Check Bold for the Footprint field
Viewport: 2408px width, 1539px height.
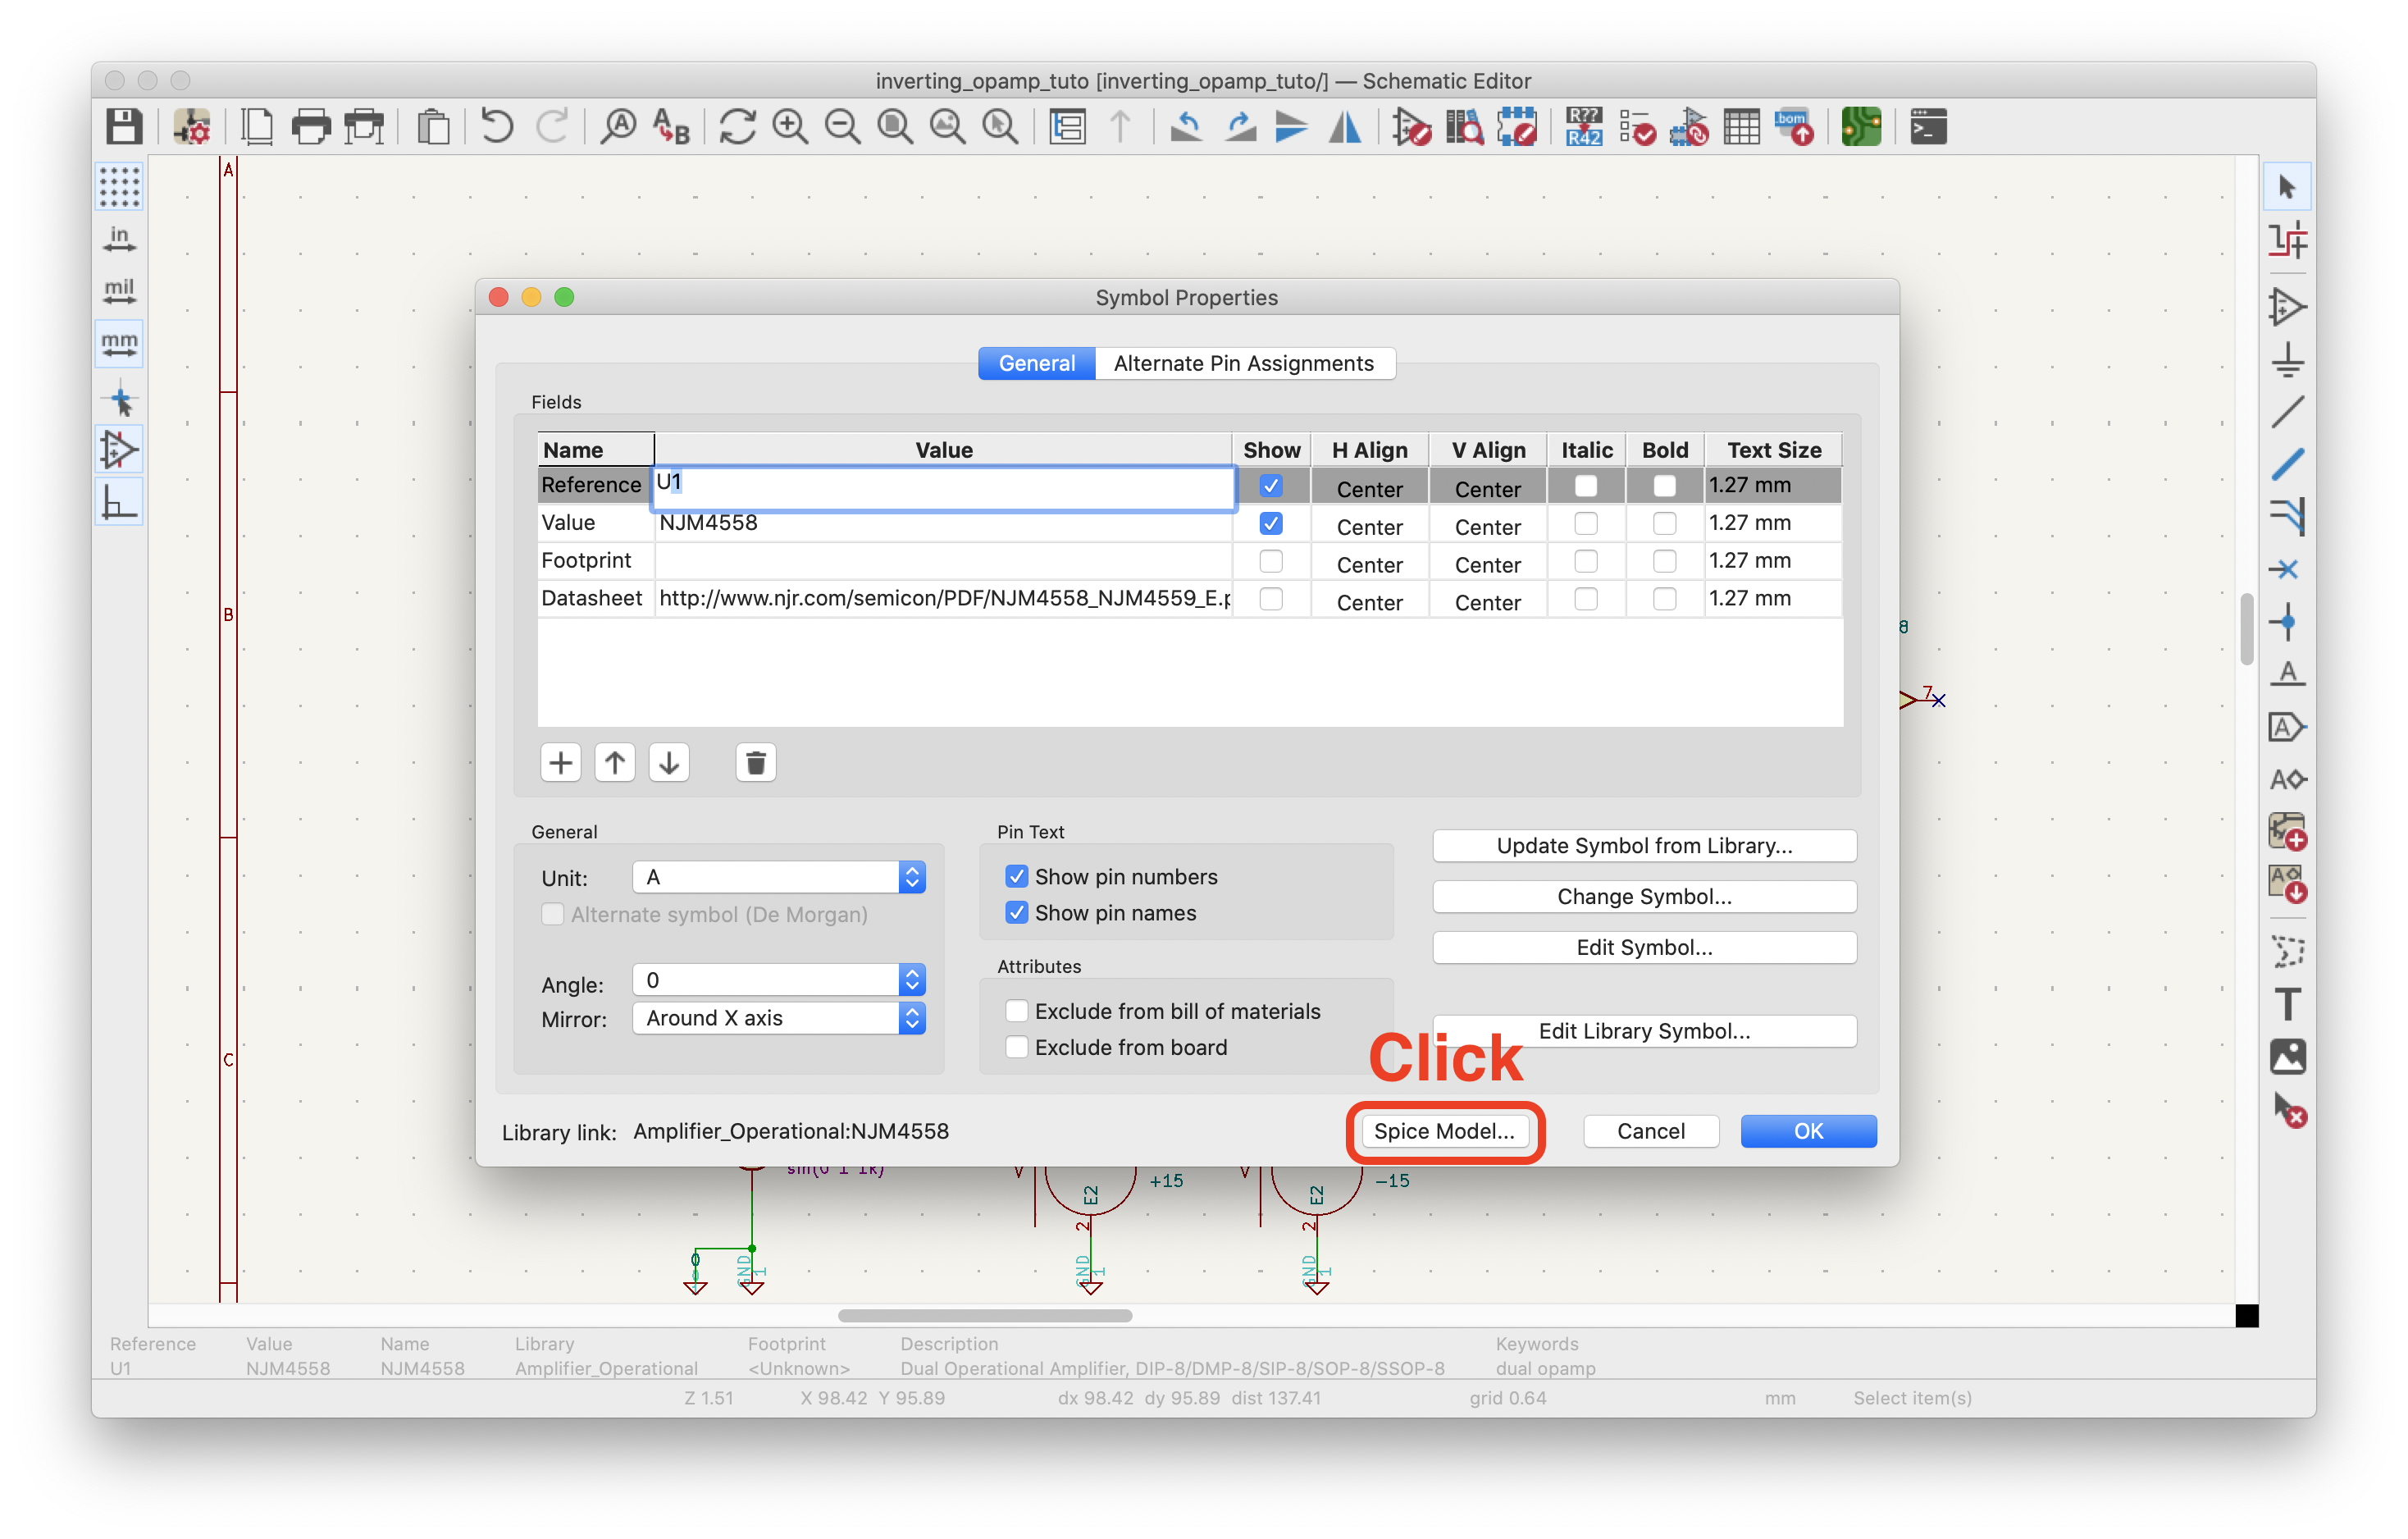(x=1664, y=561)
